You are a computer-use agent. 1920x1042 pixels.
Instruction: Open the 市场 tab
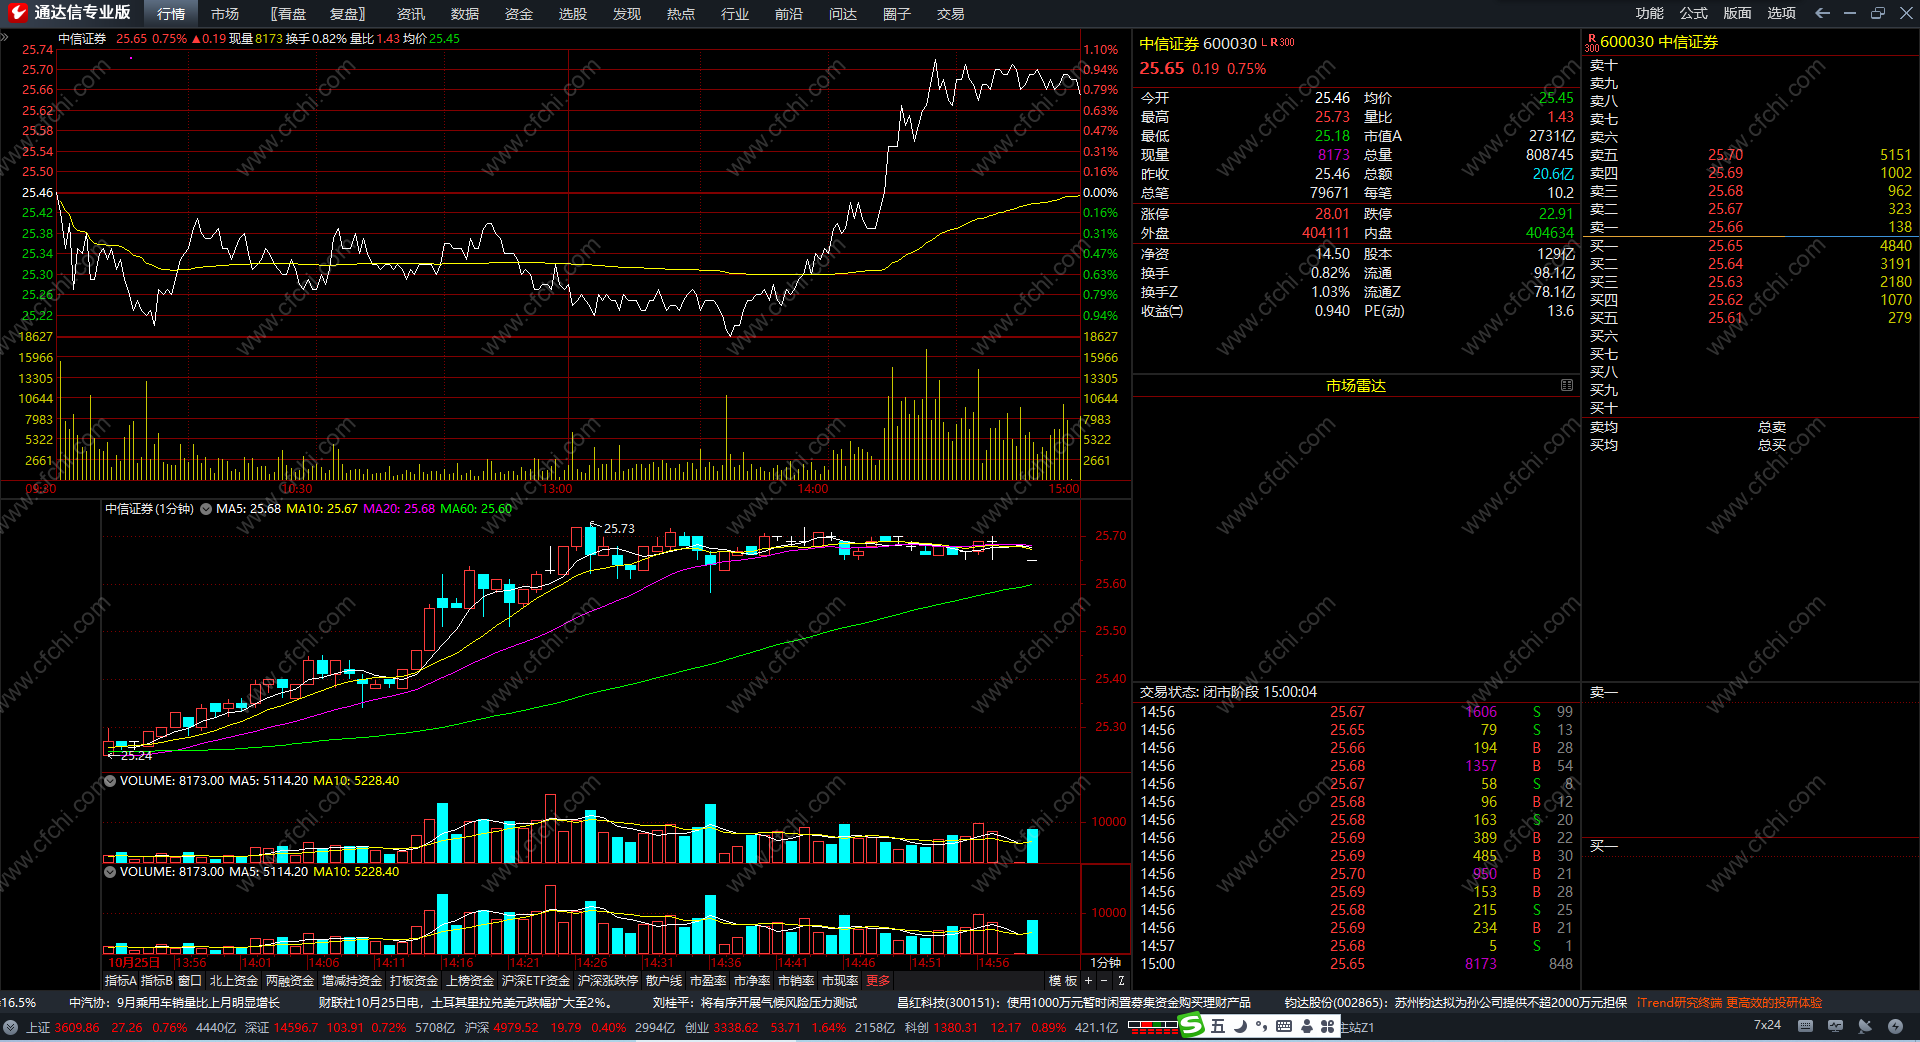[225, 14]
